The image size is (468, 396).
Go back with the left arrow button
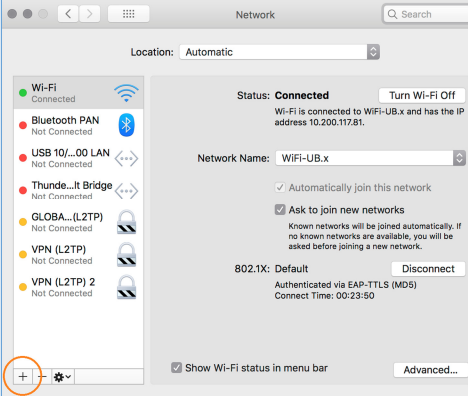(68, 14)
